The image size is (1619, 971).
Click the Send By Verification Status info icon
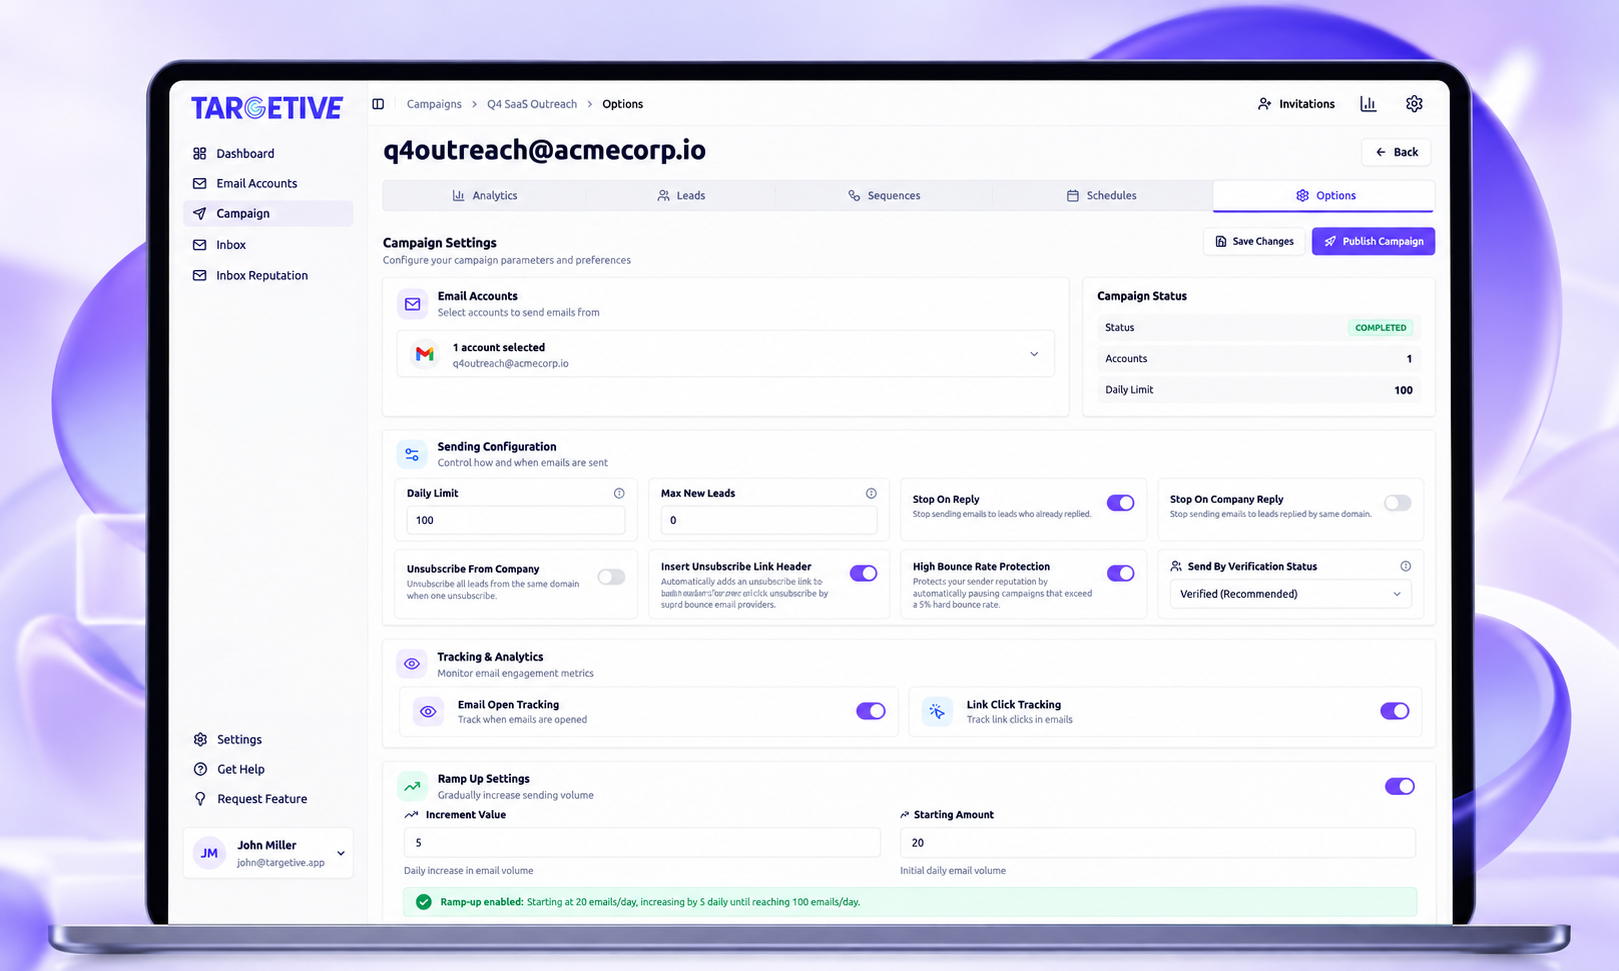pos(1405,566)
